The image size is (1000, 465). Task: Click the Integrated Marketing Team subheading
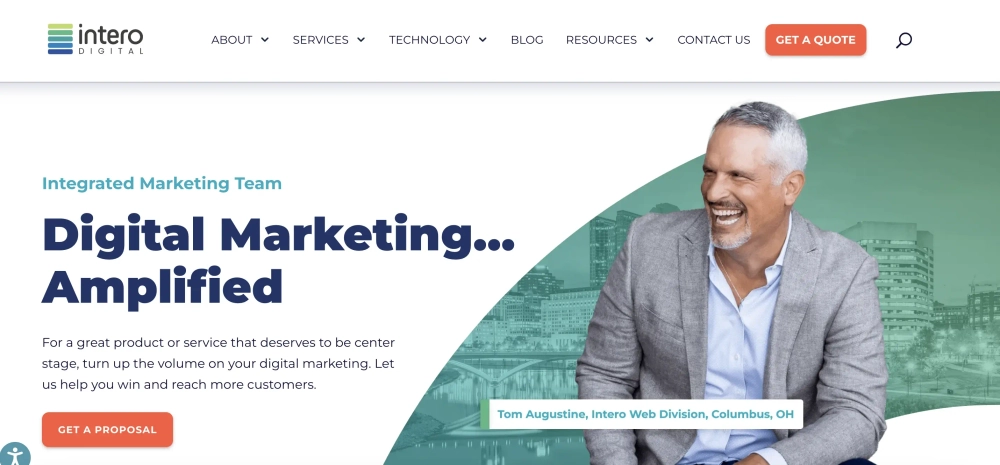(162, 184)
